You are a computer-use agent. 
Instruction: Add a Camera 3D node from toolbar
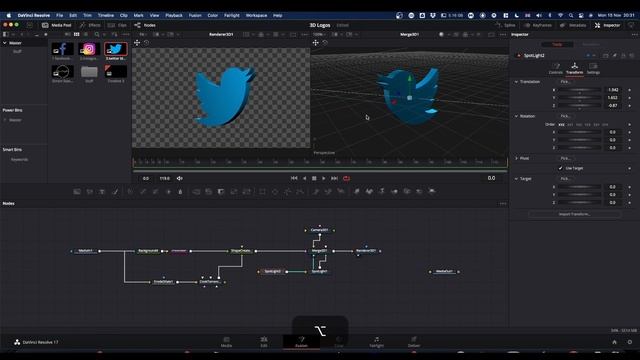407,191
